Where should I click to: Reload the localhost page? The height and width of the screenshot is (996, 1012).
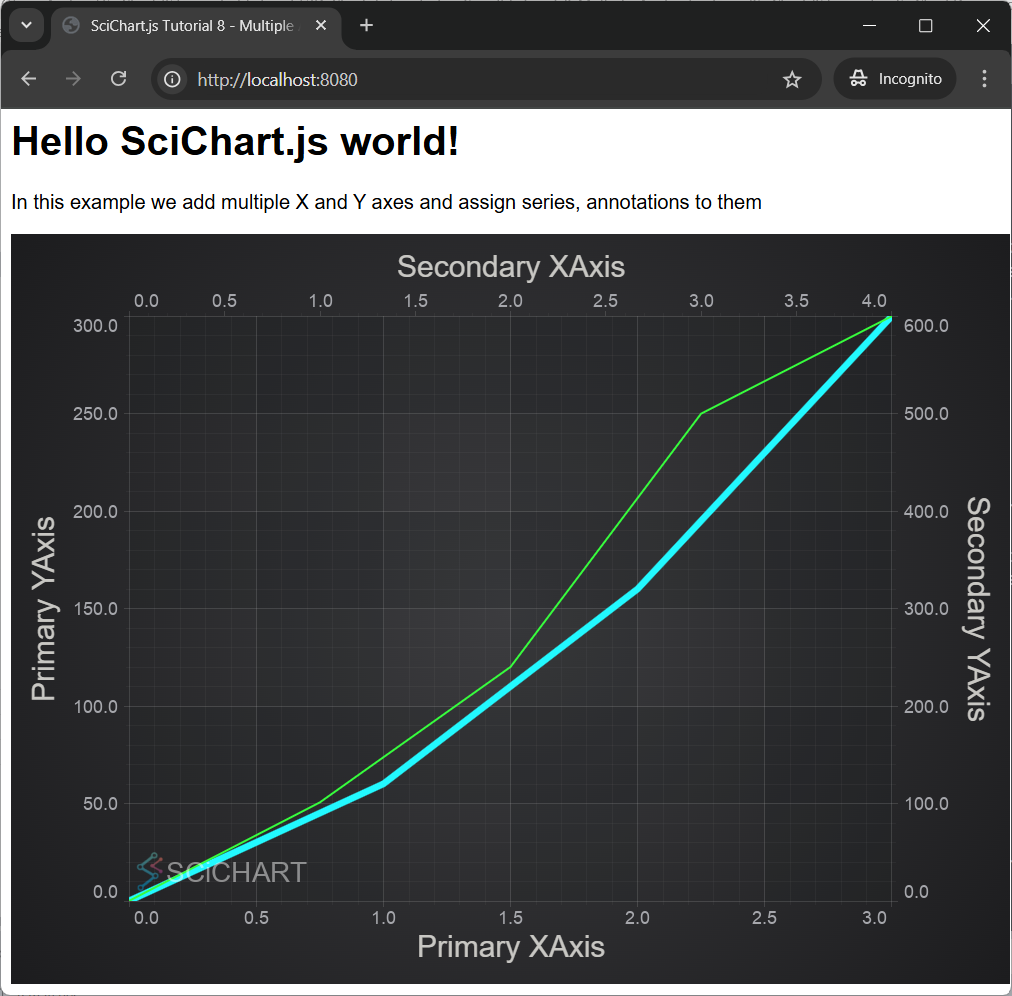pyautogui.click(x=118, y=79)
